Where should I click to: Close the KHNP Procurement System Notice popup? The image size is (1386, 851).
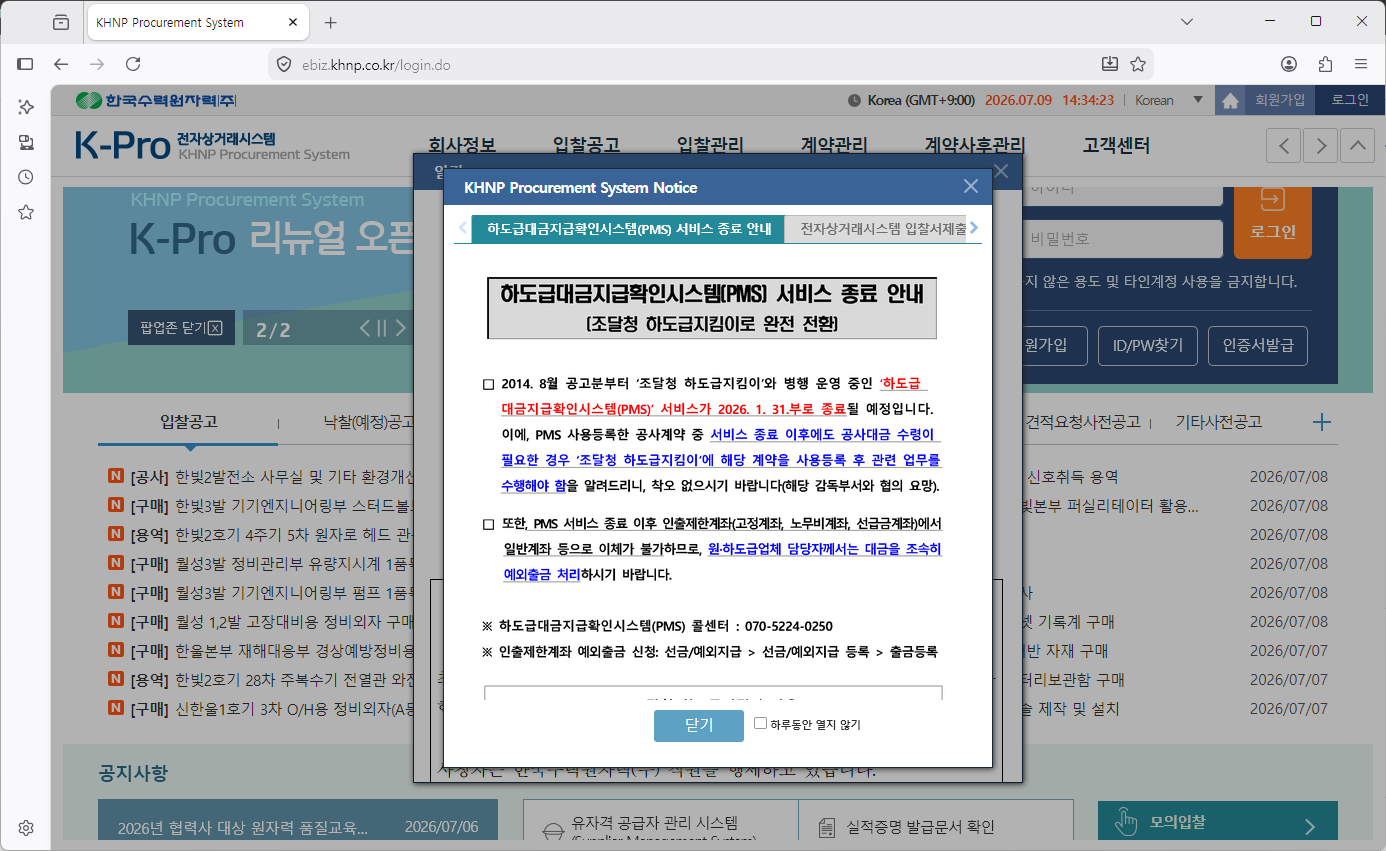point(970,187)
